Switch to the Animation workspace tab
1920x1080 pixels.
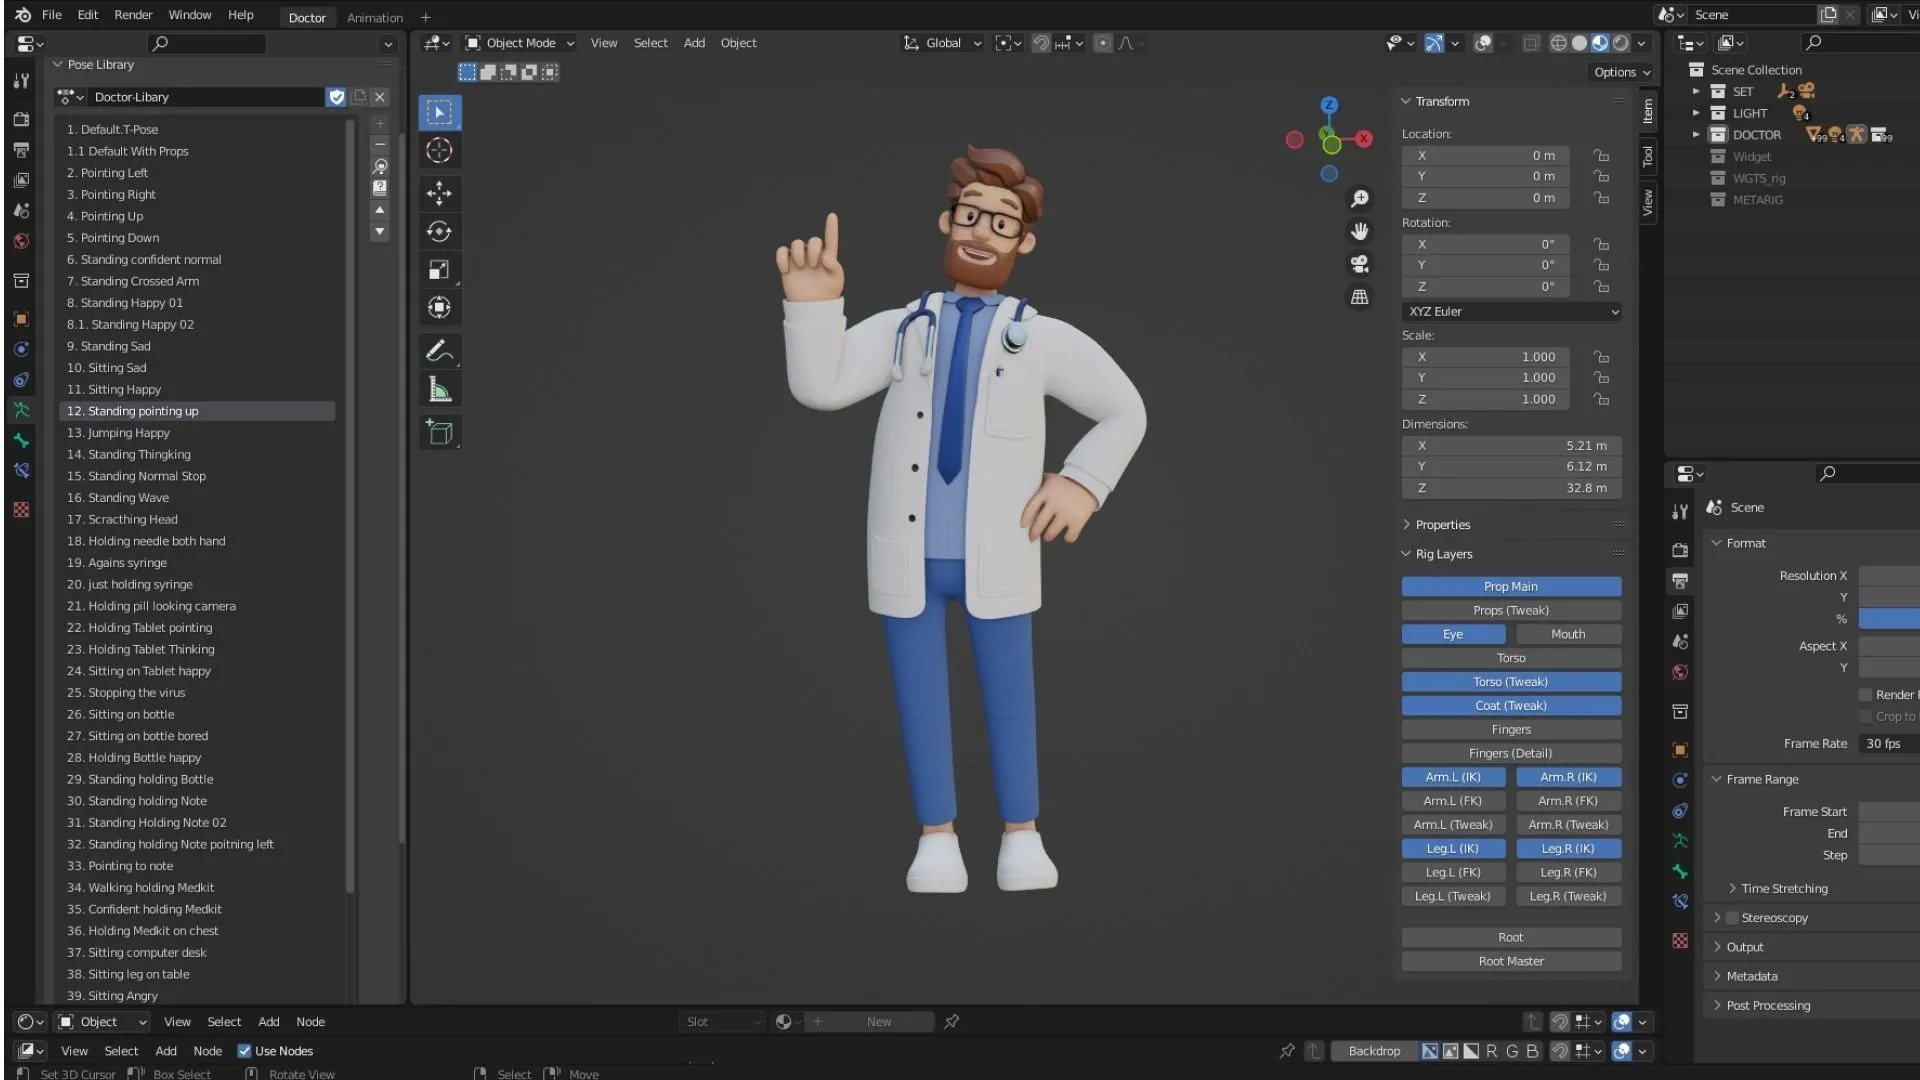point(374,17)
